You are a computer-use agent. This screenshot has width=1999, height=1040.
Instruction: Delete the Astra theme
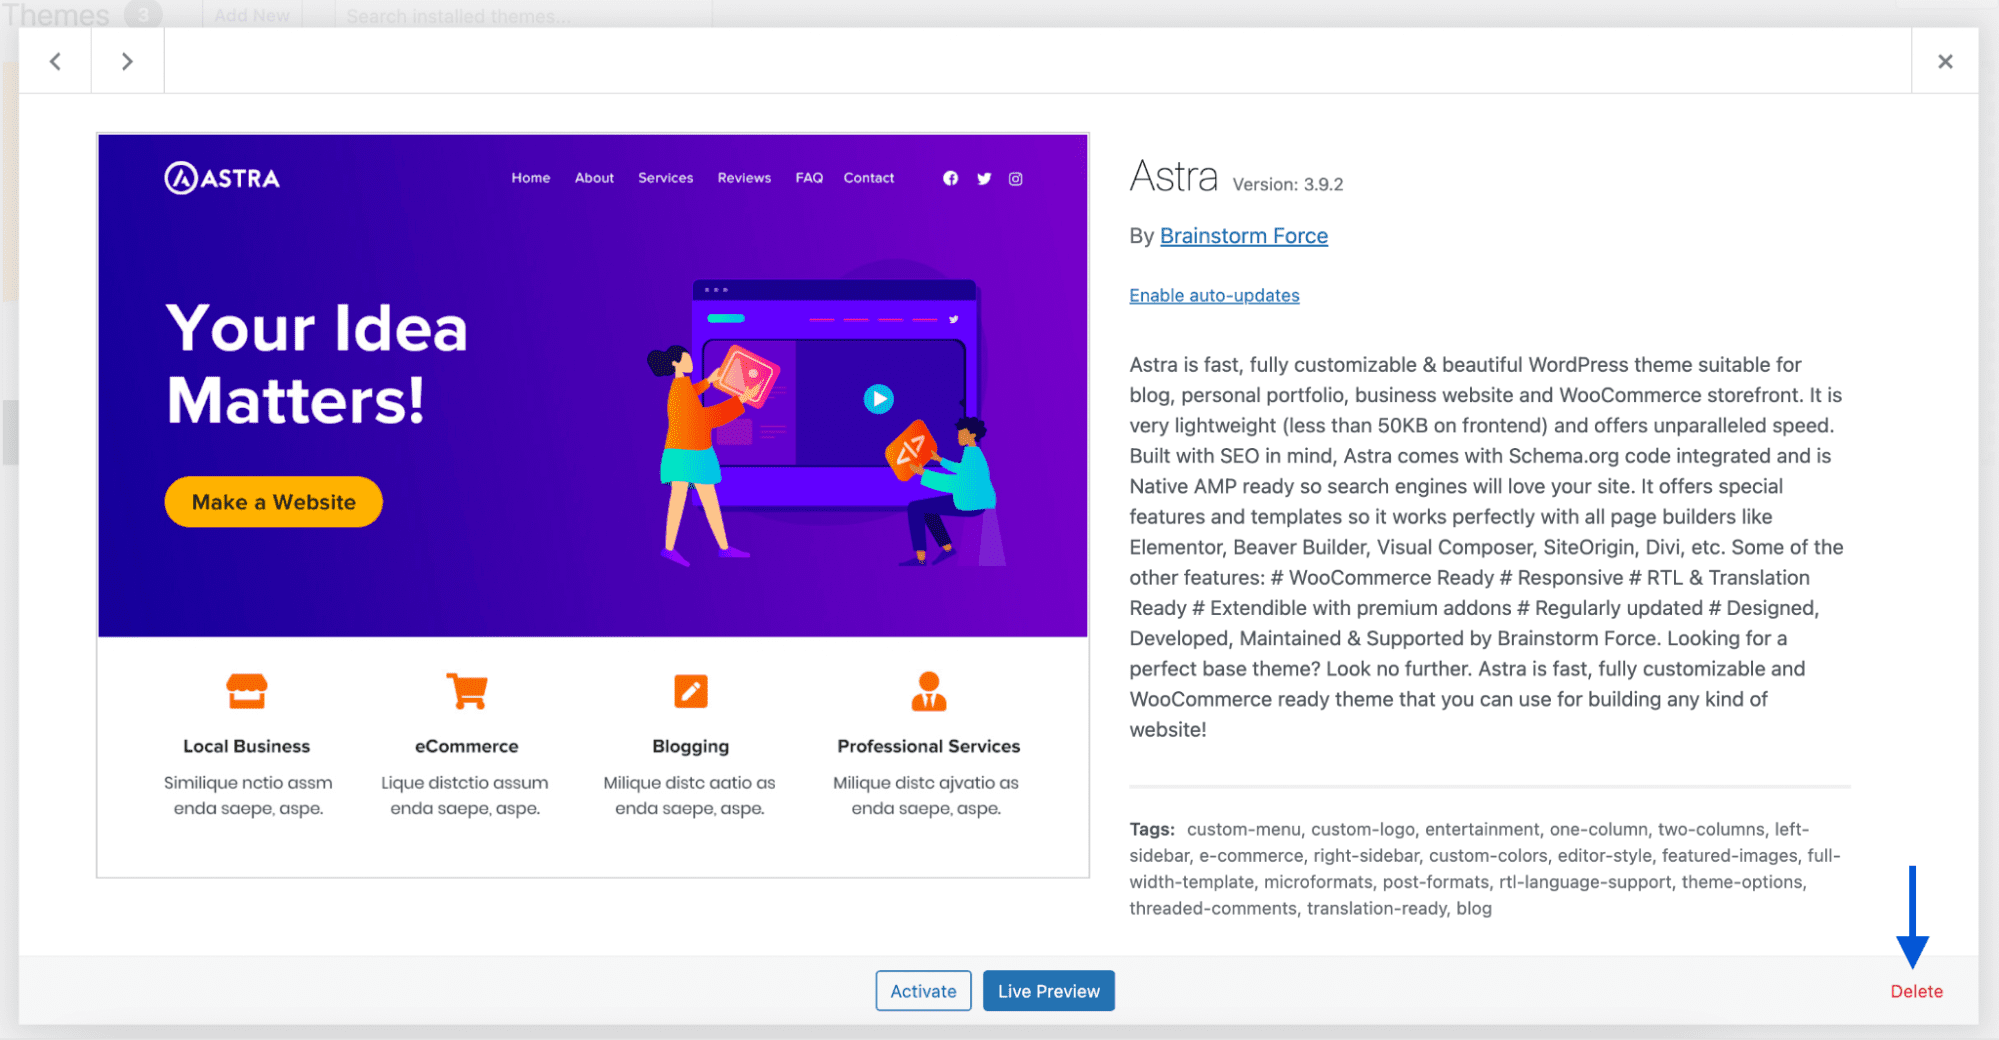point(1916,991)
